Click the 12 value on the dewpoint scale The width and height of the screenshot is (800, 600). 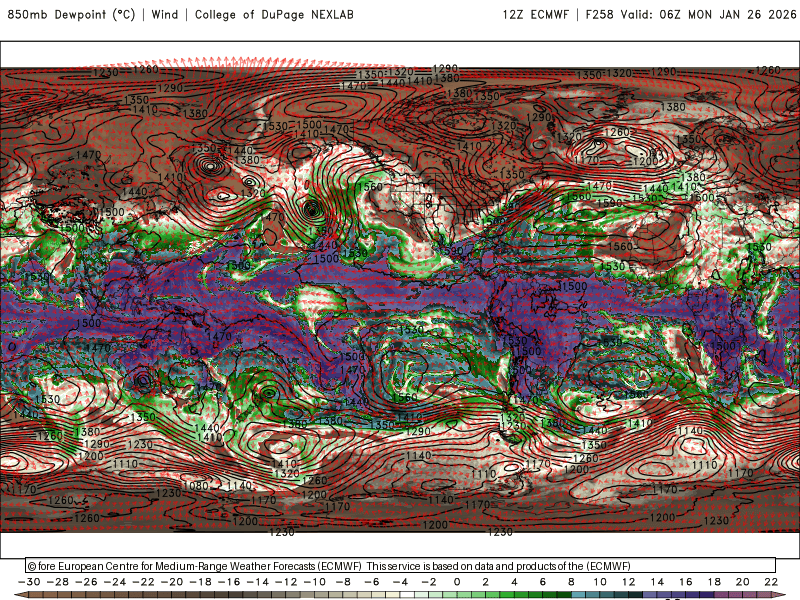click(x=629, y=582)
